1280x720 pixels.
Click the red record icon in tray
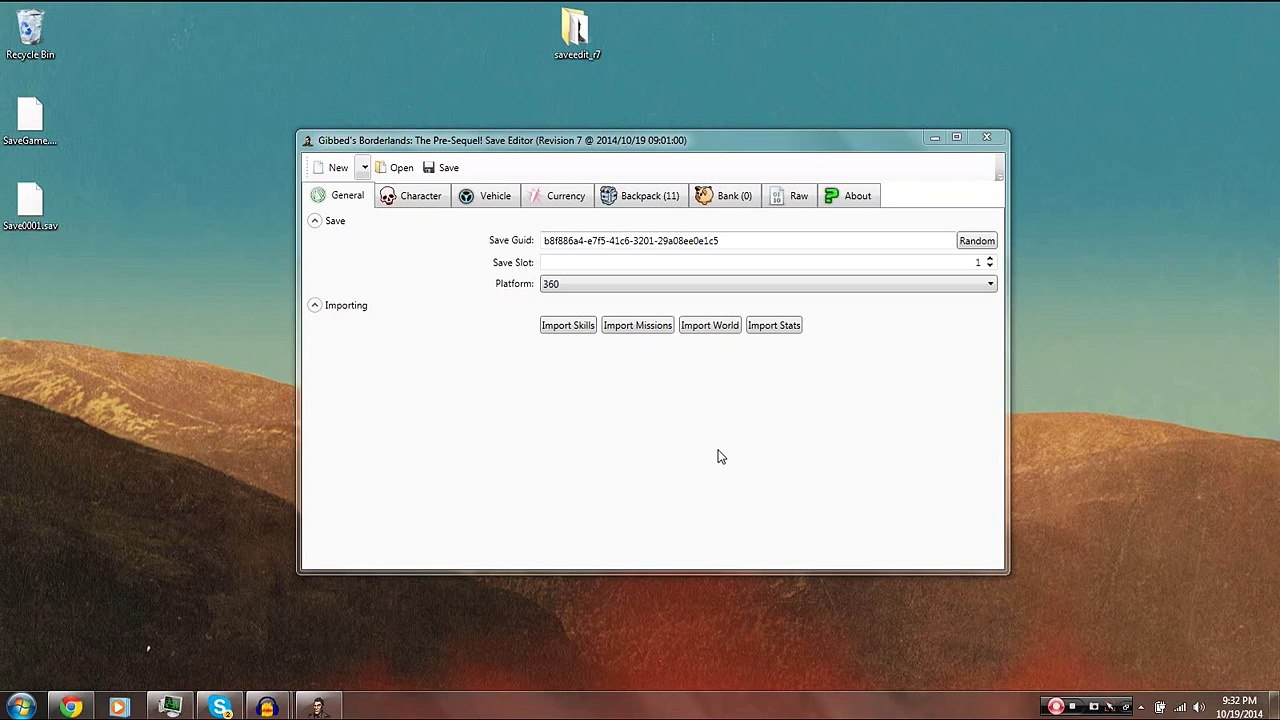tap(1055, 707)
